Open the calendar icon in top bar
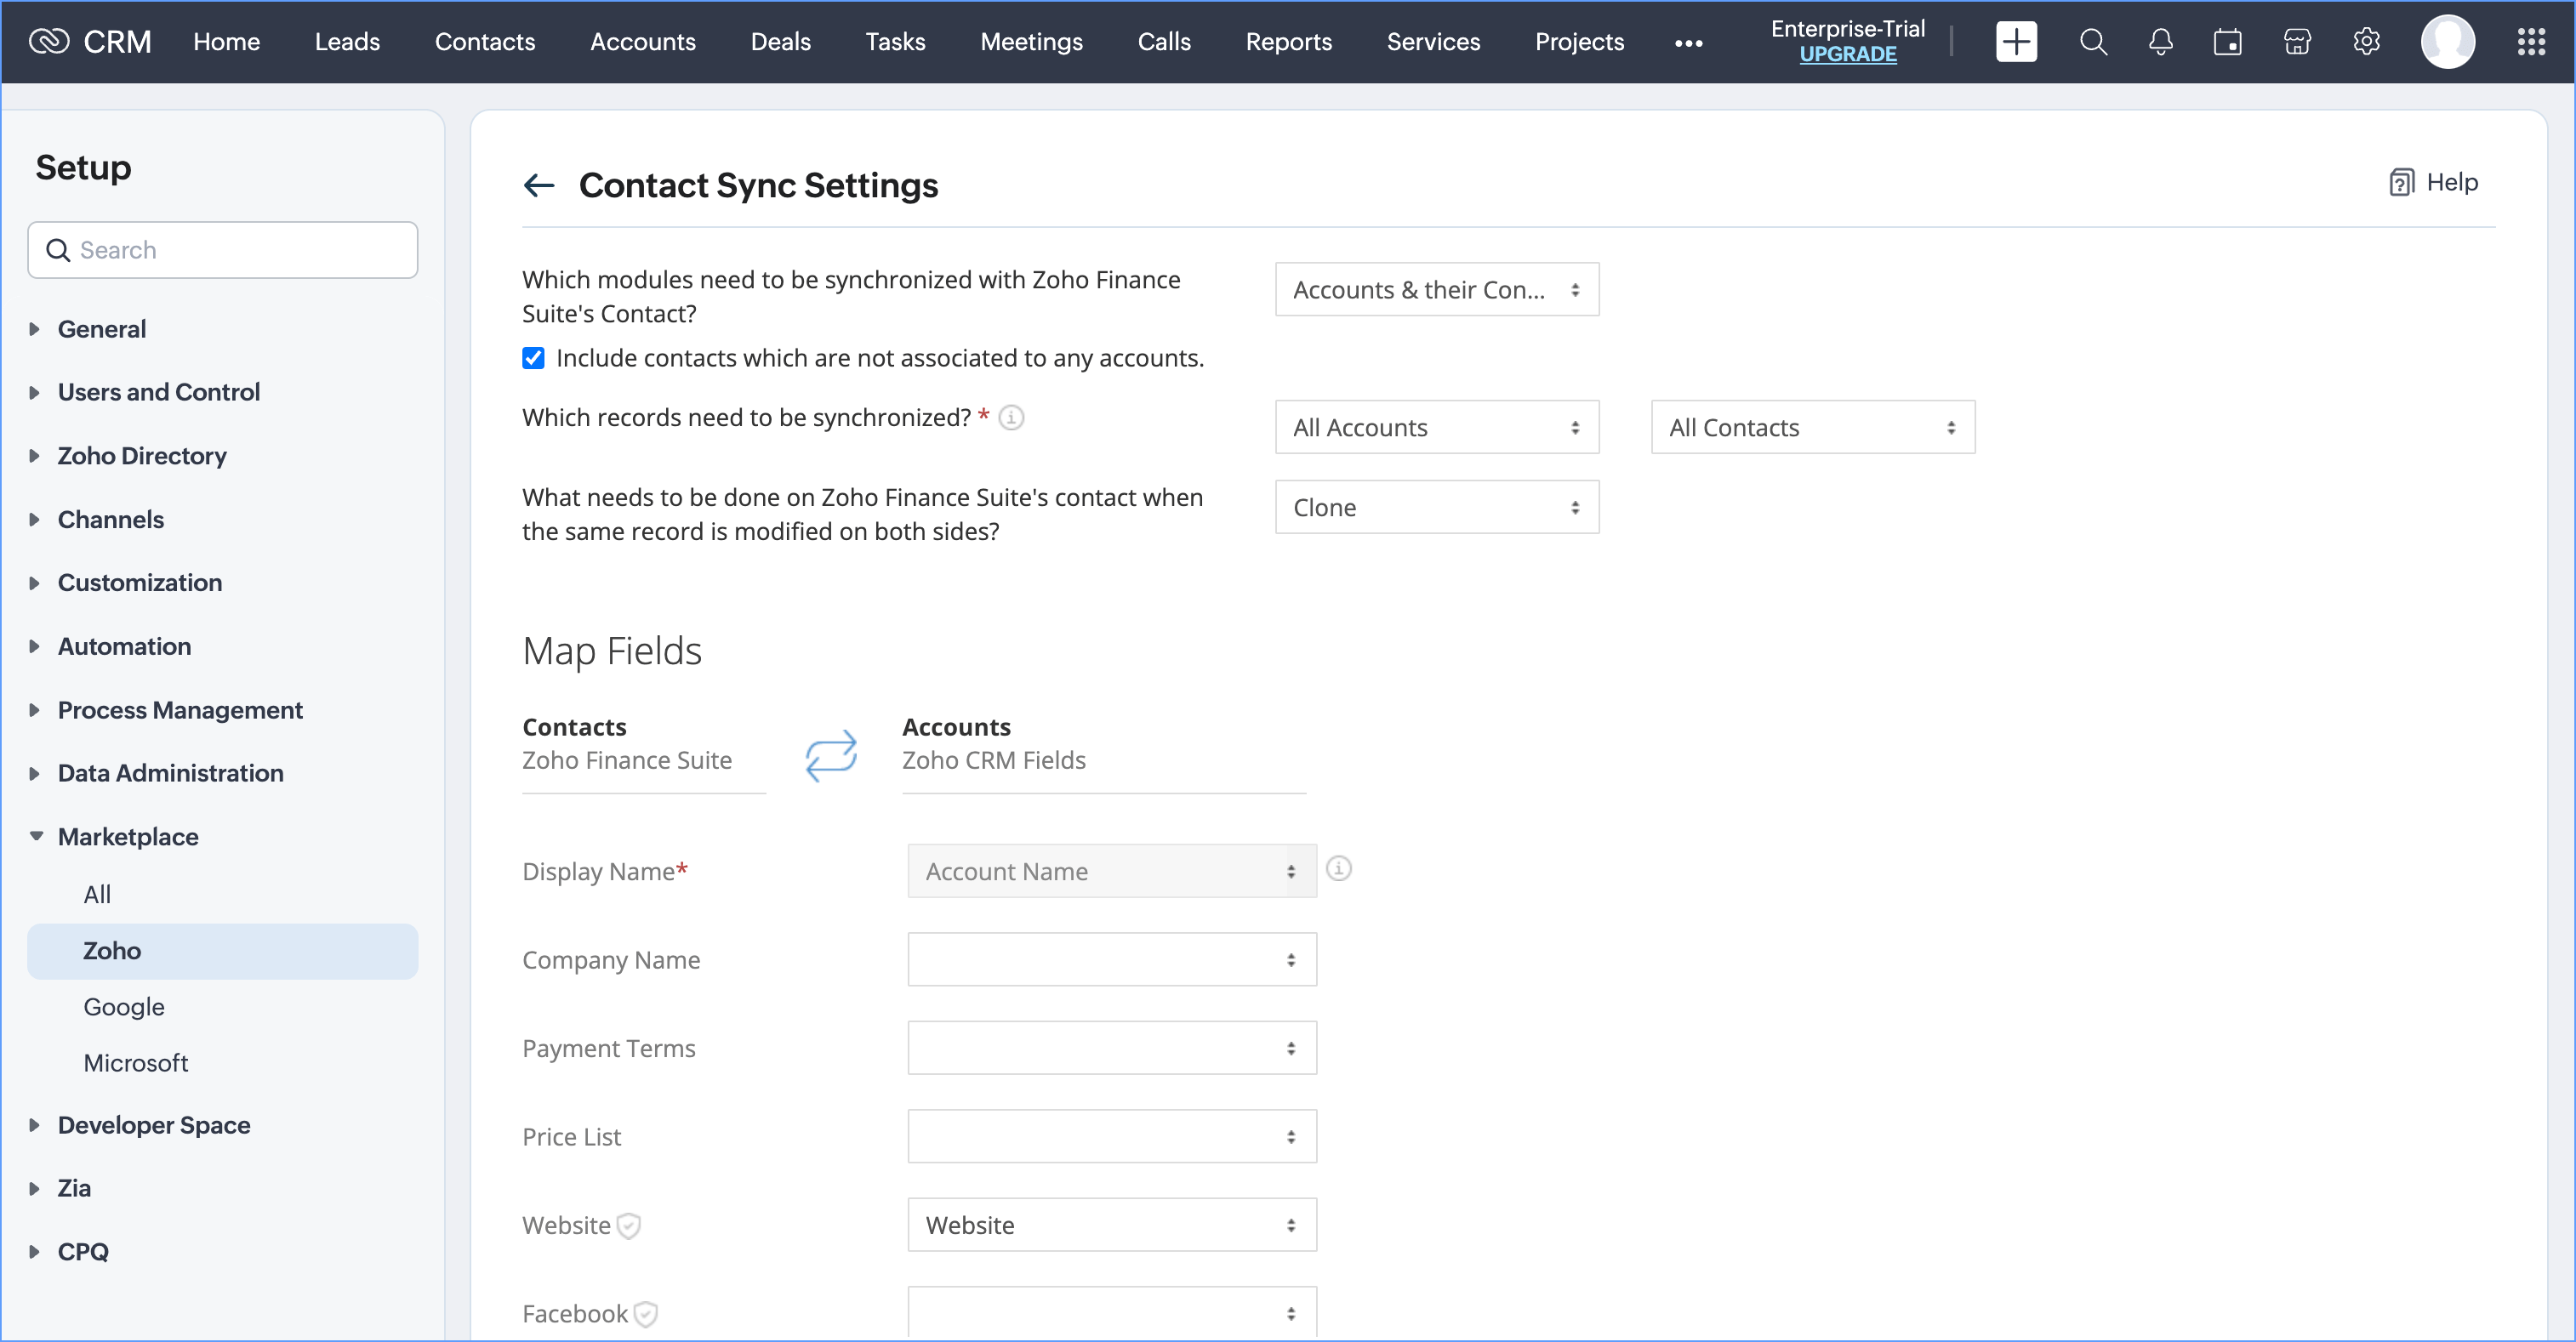The height and width of the screenshot is (1342, 2576). pos(2227,42)
